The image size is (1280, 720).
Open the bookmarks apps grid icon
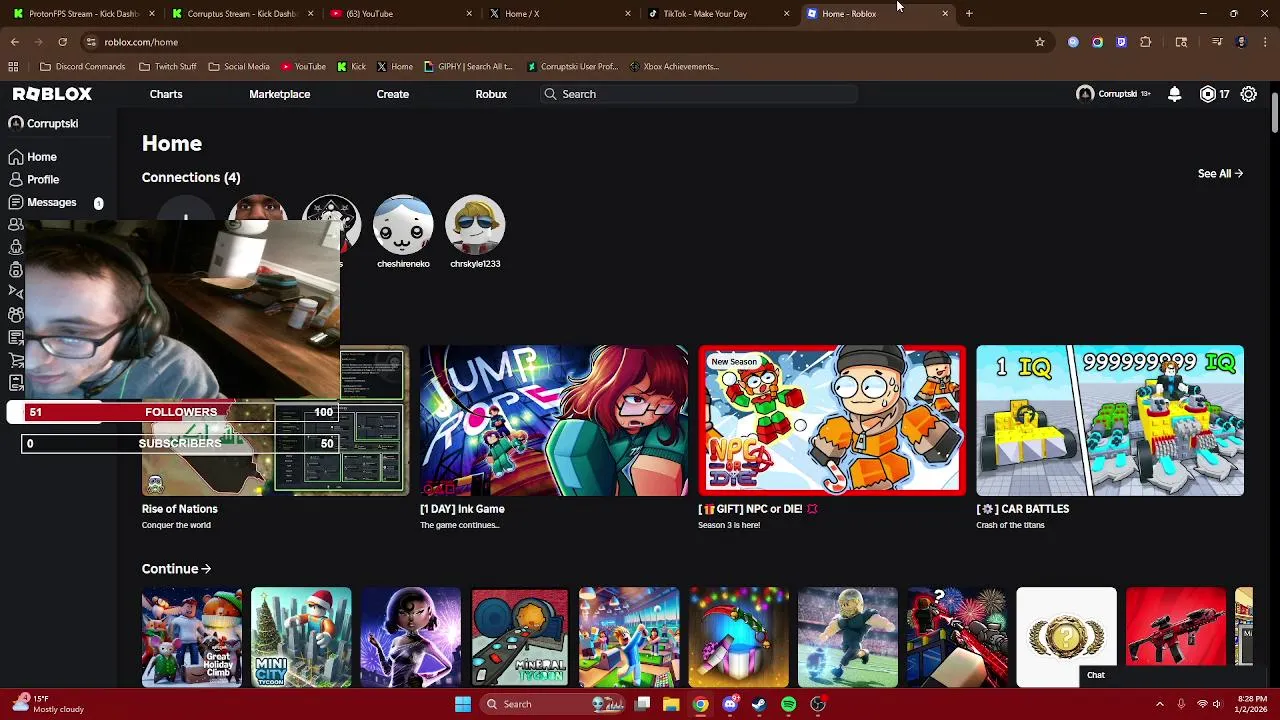click(x=13, y=67)
